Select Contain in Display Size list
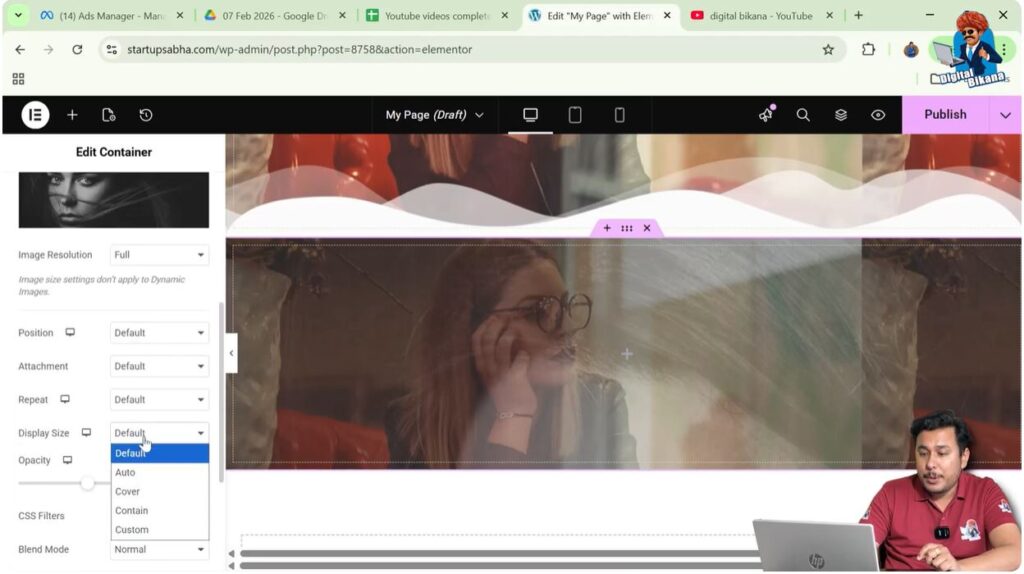Viewport: 1024px width, 574px height. (x=160, y=511)
